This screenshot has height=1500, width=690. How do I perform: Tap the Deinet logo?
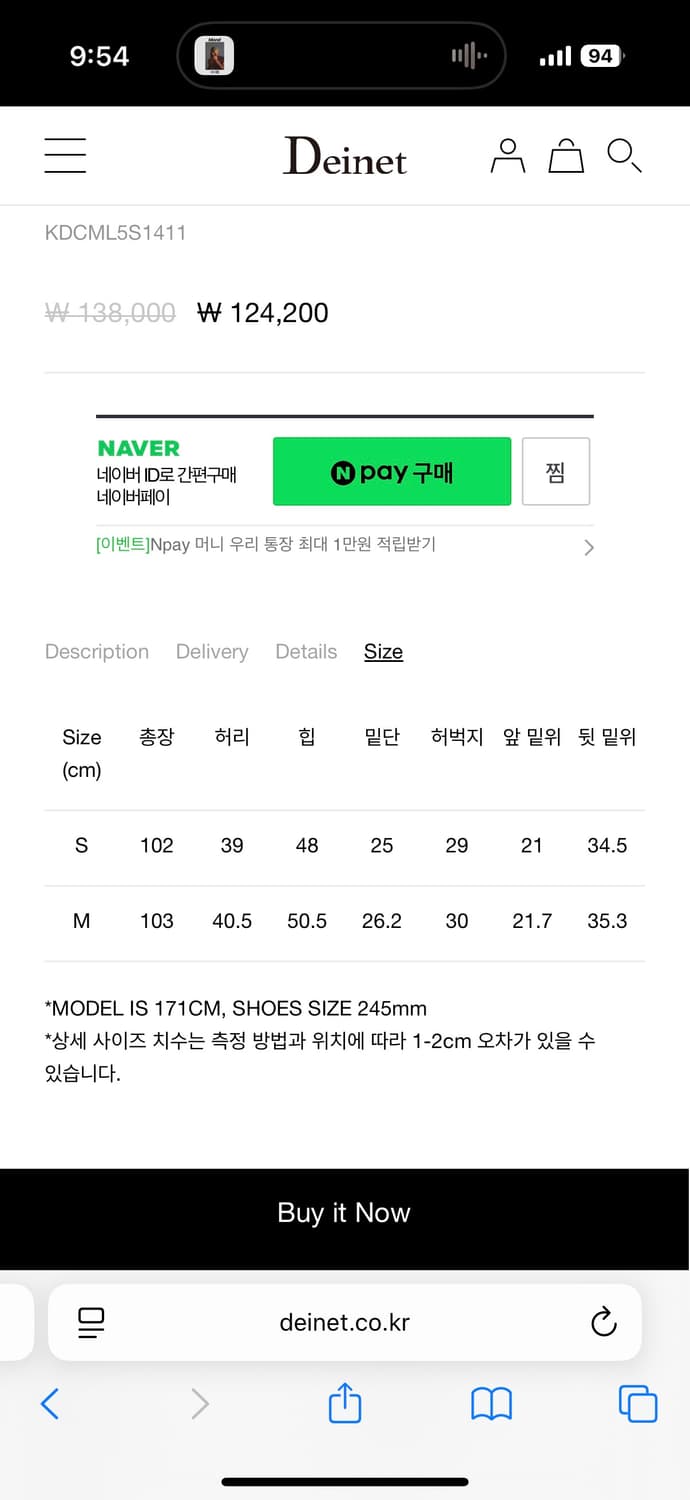click(345, 157)
